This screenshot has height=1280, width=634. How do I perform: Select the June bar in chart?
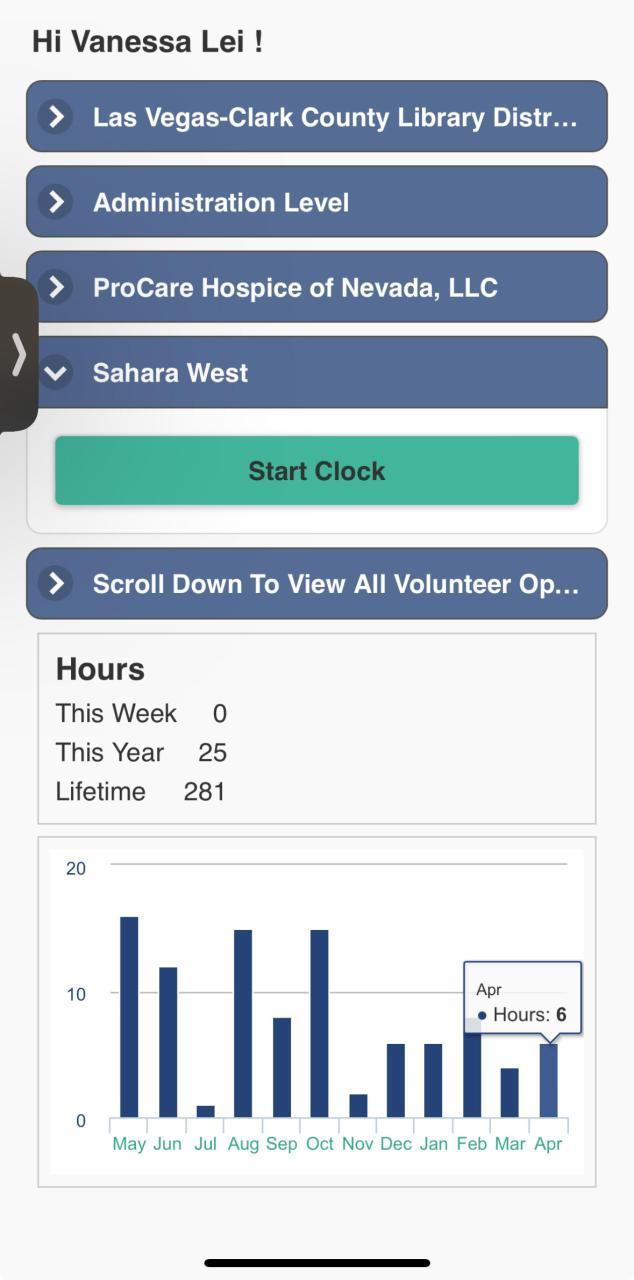[167, 1042]
